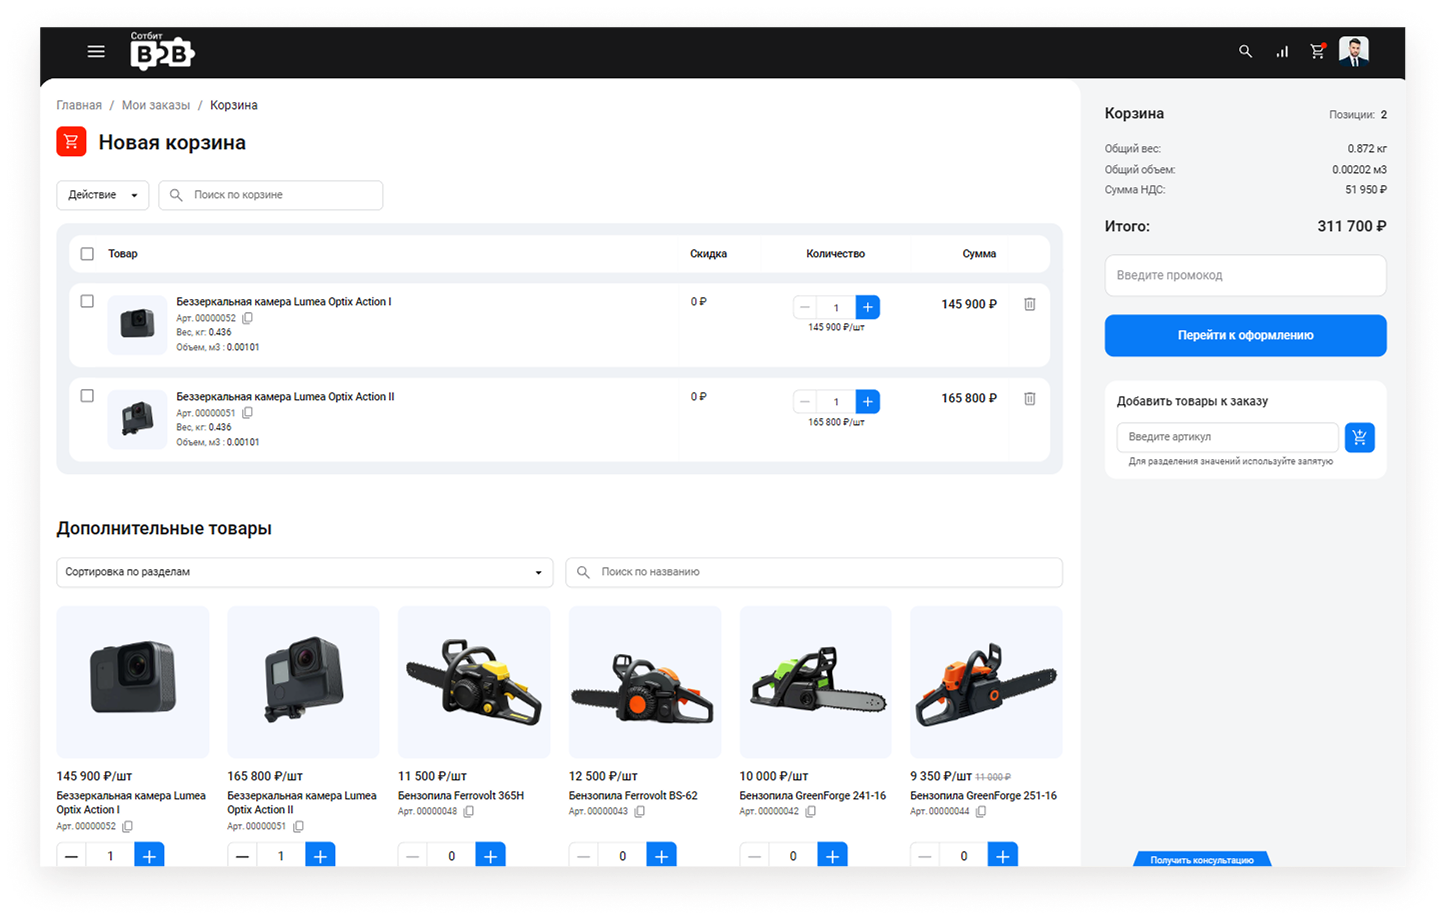Check the Lumea Optix Action I checkbox
1446x920 pixels.
[87, 301]
